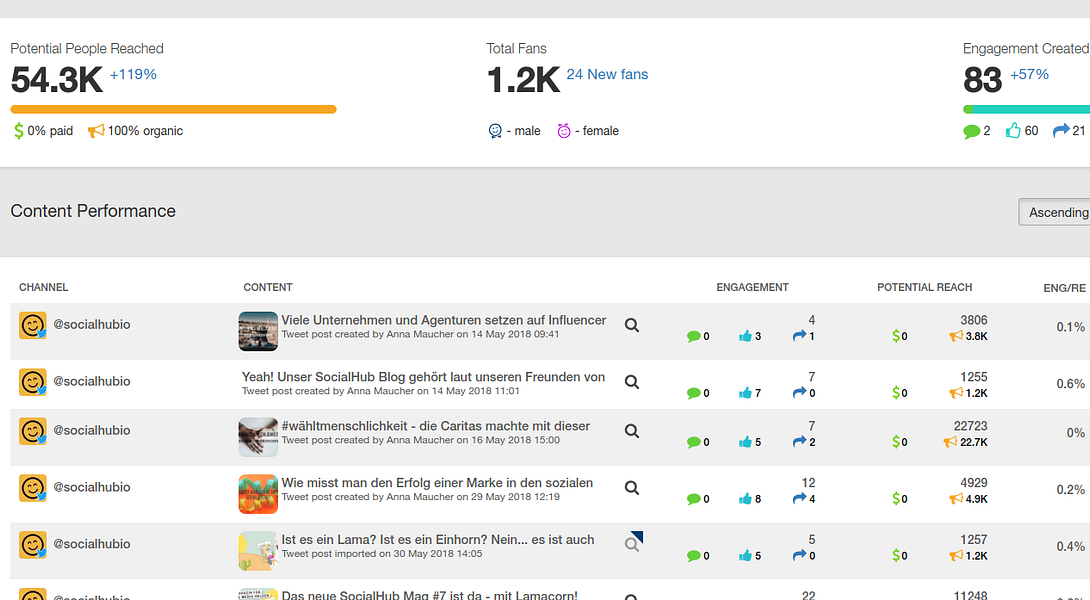Open the SocialHub Blog tweet title link
Viewport: 1090px width, 600px height.
pyautogui.click(x=422, y=376)
